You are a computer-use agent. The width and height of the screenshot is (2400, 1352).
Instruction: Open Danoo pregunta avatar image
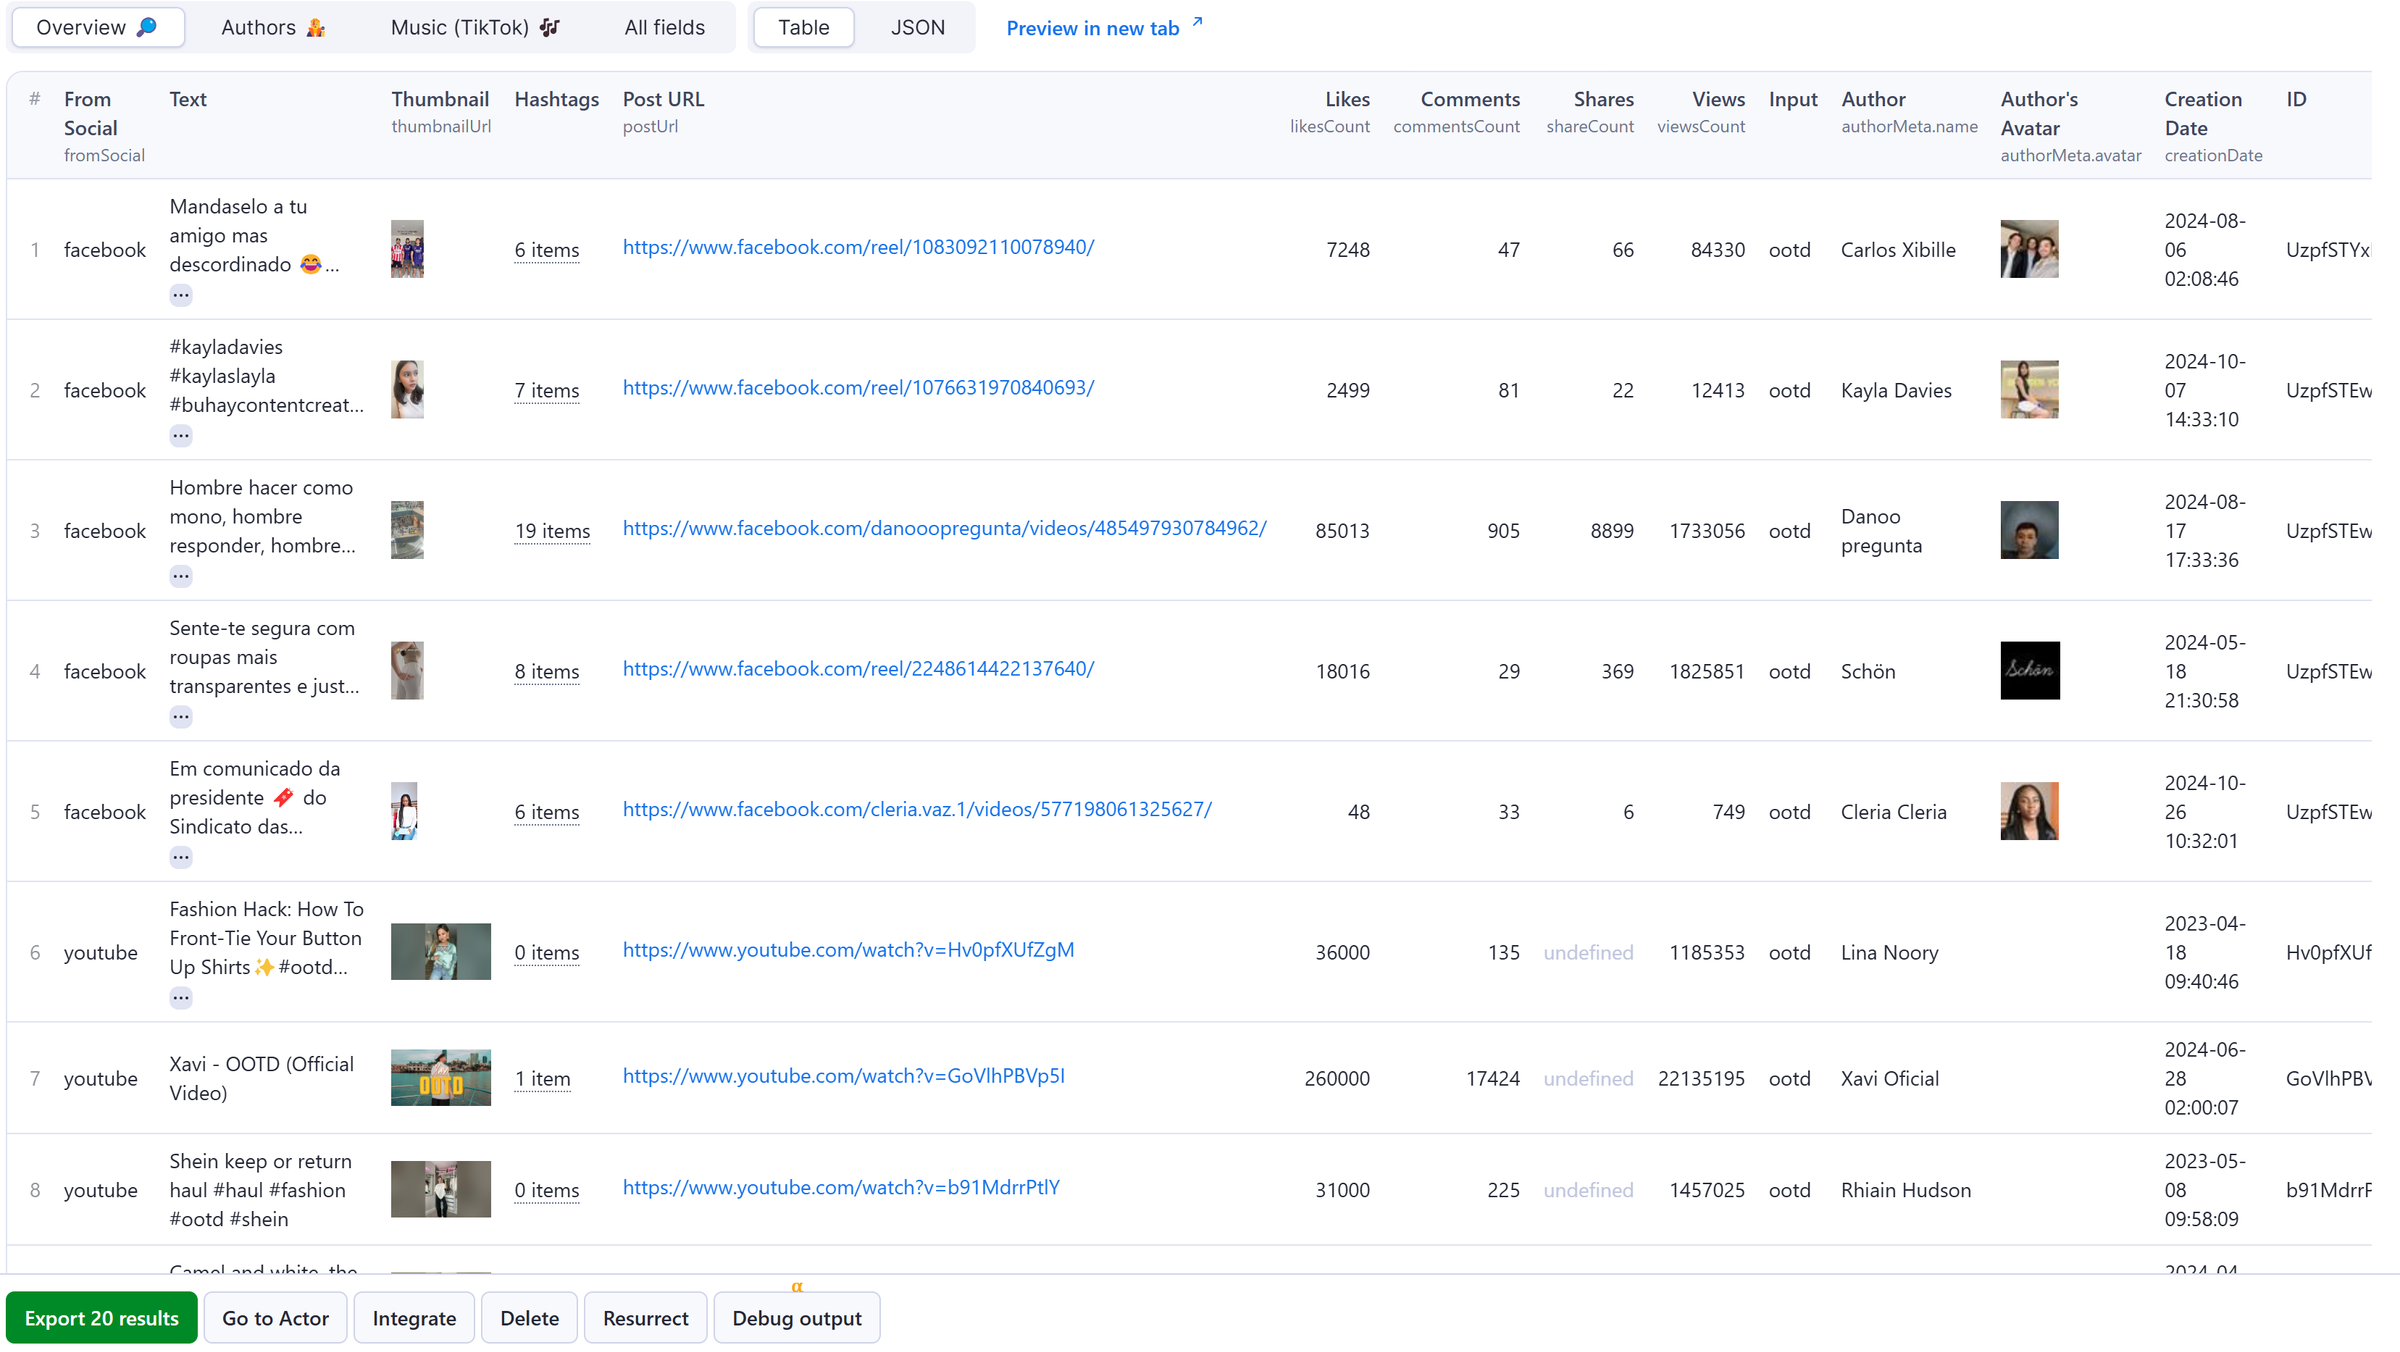(2029, 530)
